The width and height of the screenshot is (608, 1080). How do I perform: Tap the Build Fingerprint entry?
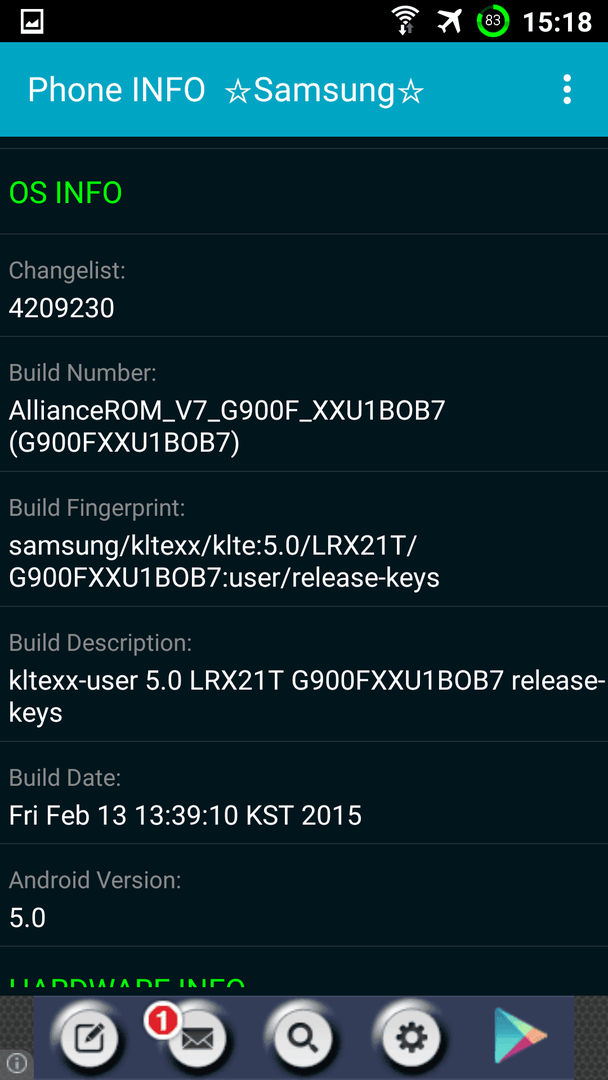tap(304, 539)
